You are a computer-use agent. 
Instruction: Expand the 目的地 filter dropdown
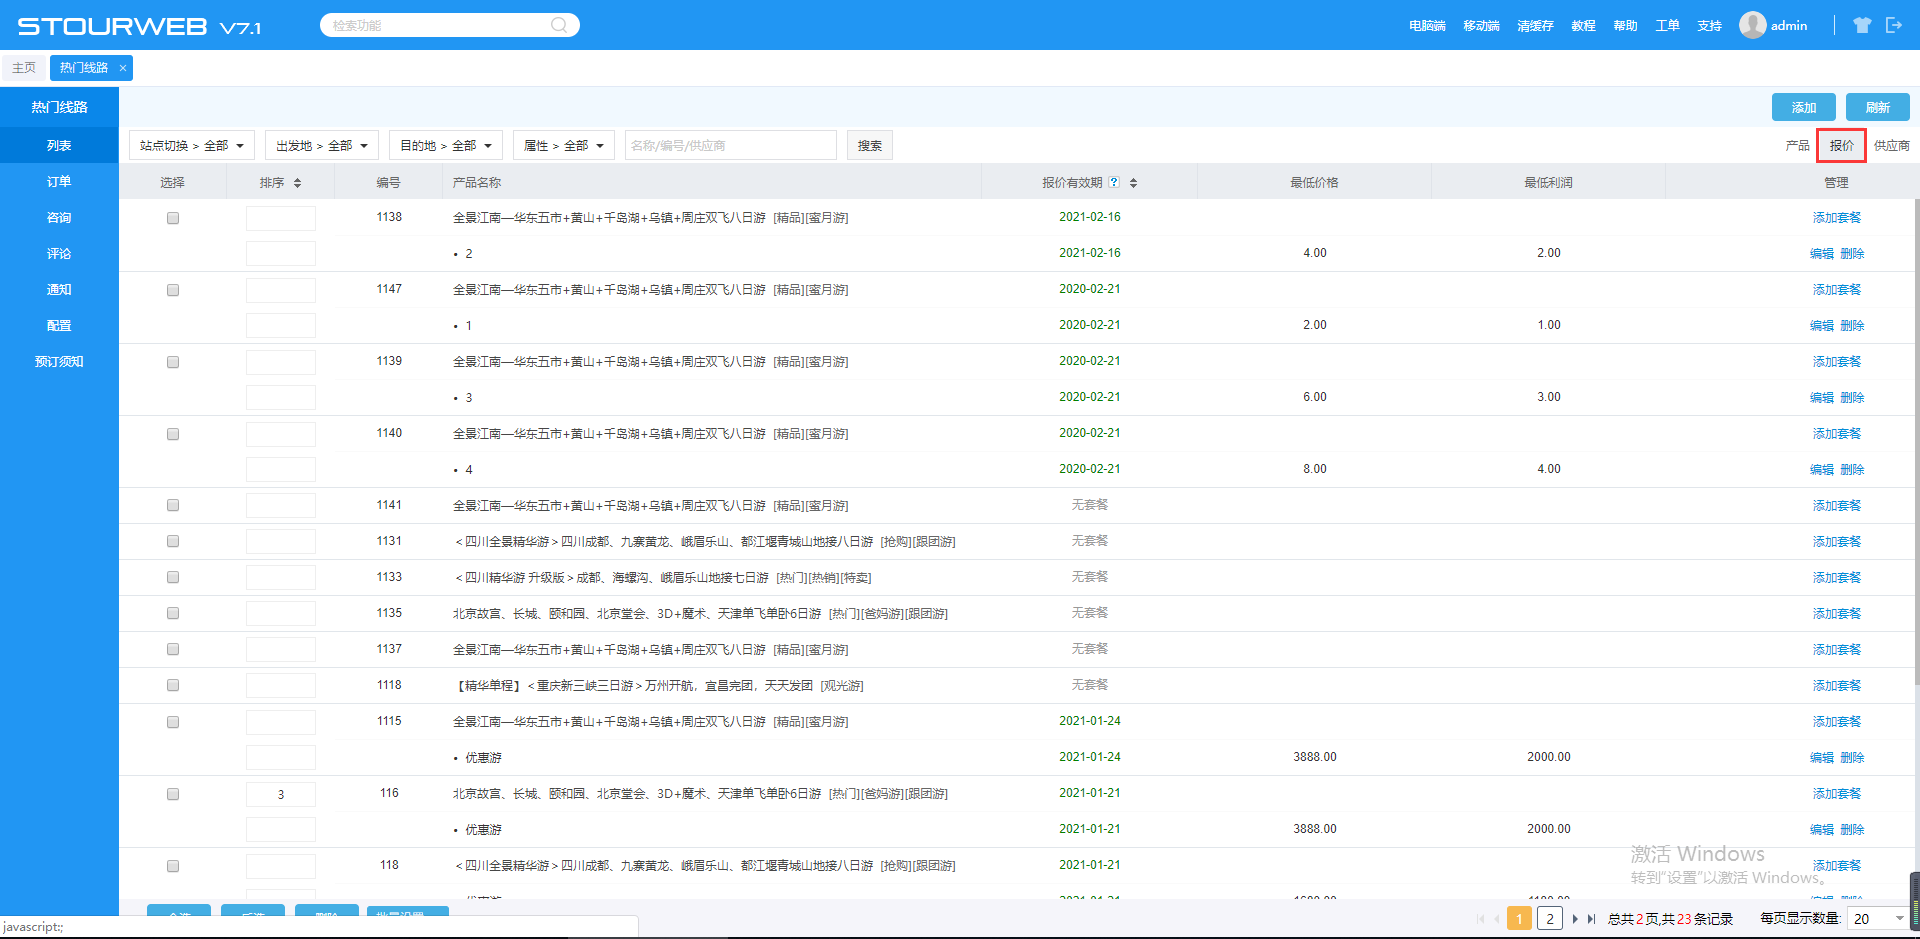pos(446,146)
